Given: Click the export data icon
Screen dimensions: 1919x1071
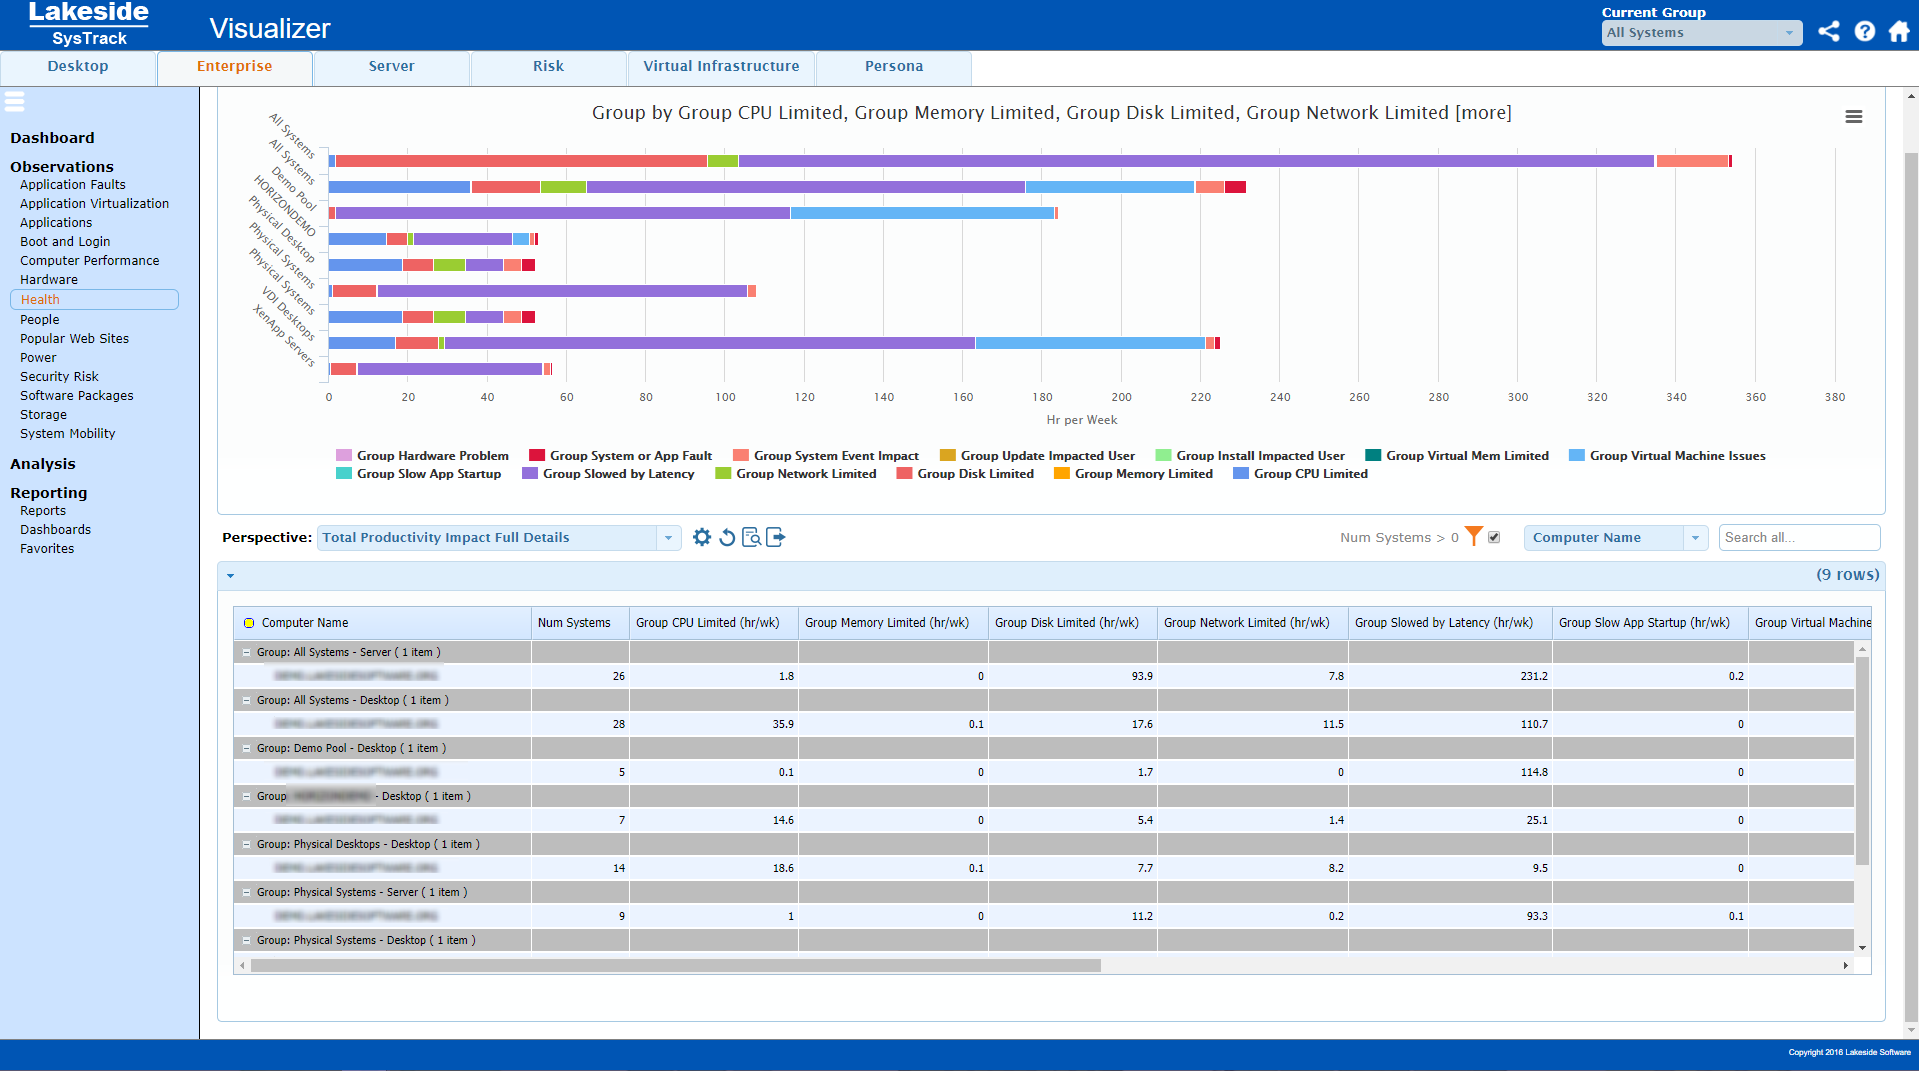Looking at the screenshot, I should tap(775, 537).
